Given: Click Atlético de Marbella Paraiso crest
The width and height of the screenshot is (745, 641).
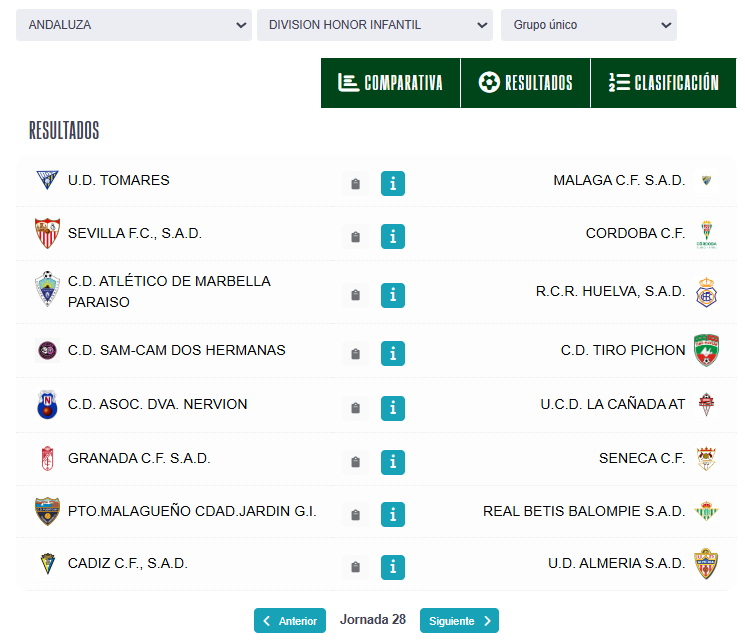Looking at the screenshot, I should pos(48,289).
